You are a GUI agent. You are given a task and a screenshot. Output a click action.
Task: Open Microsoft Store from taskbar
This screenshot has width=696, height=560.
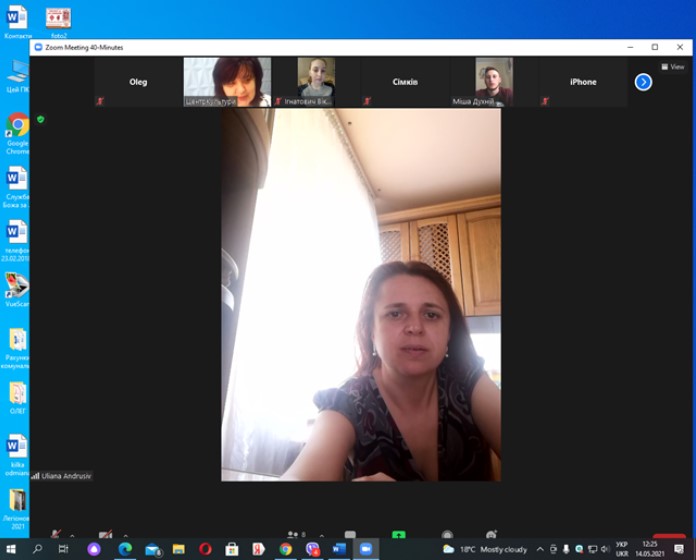pyautogui.click(x=232, y=549)
